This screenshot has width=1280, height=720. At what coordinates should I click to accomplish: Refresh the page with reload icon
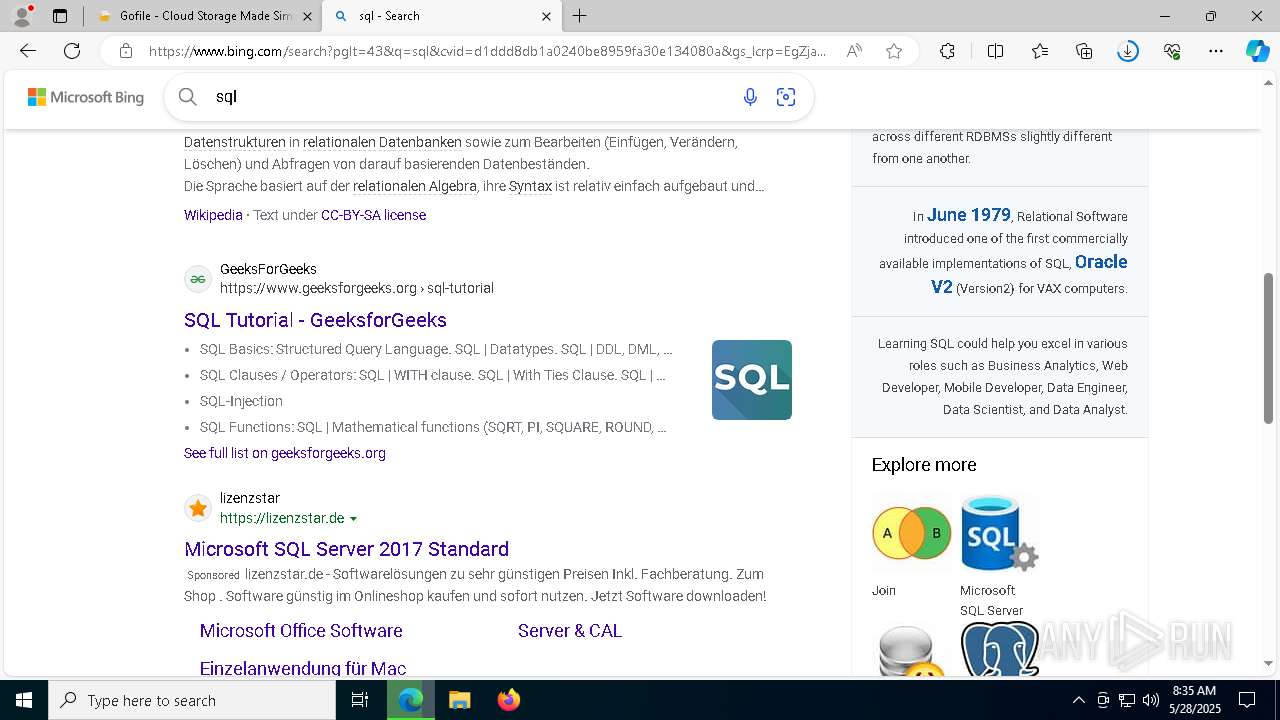coord(72,51)
